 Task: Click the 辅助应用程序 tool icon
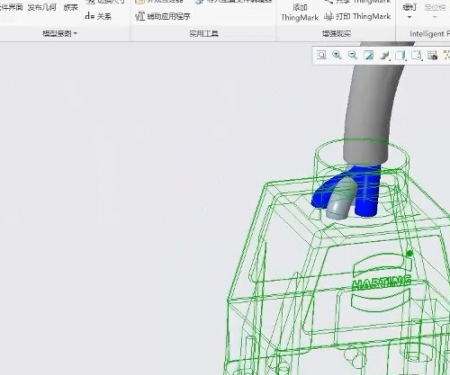coord(140,16)
